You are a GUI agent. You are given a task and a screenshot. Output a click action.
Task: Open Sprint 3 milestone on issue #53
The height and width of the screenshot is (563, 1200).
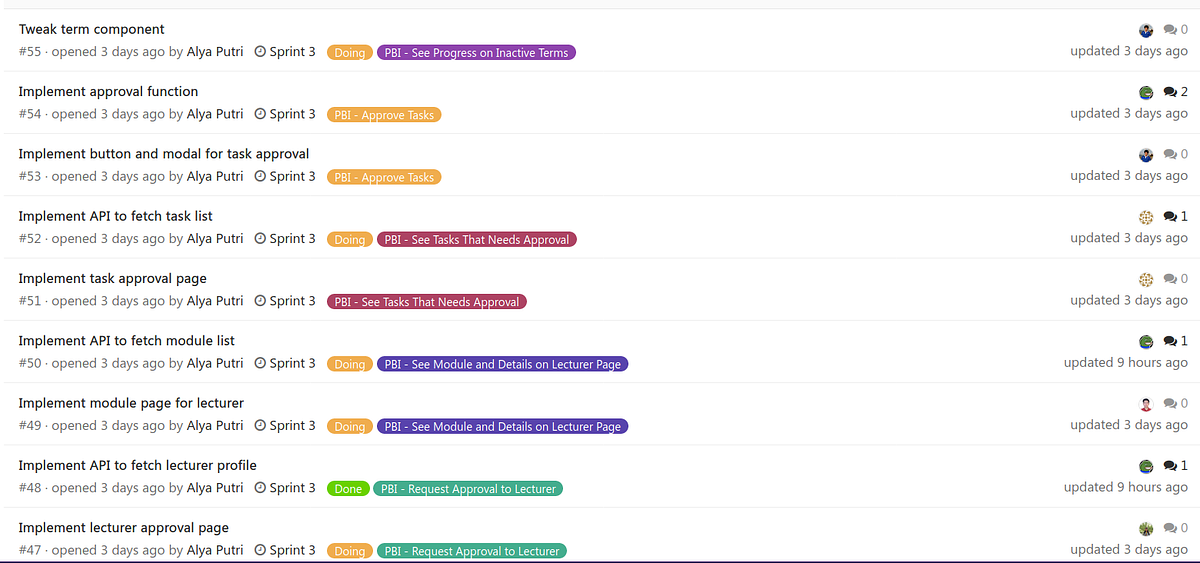(x=285, y=176)
